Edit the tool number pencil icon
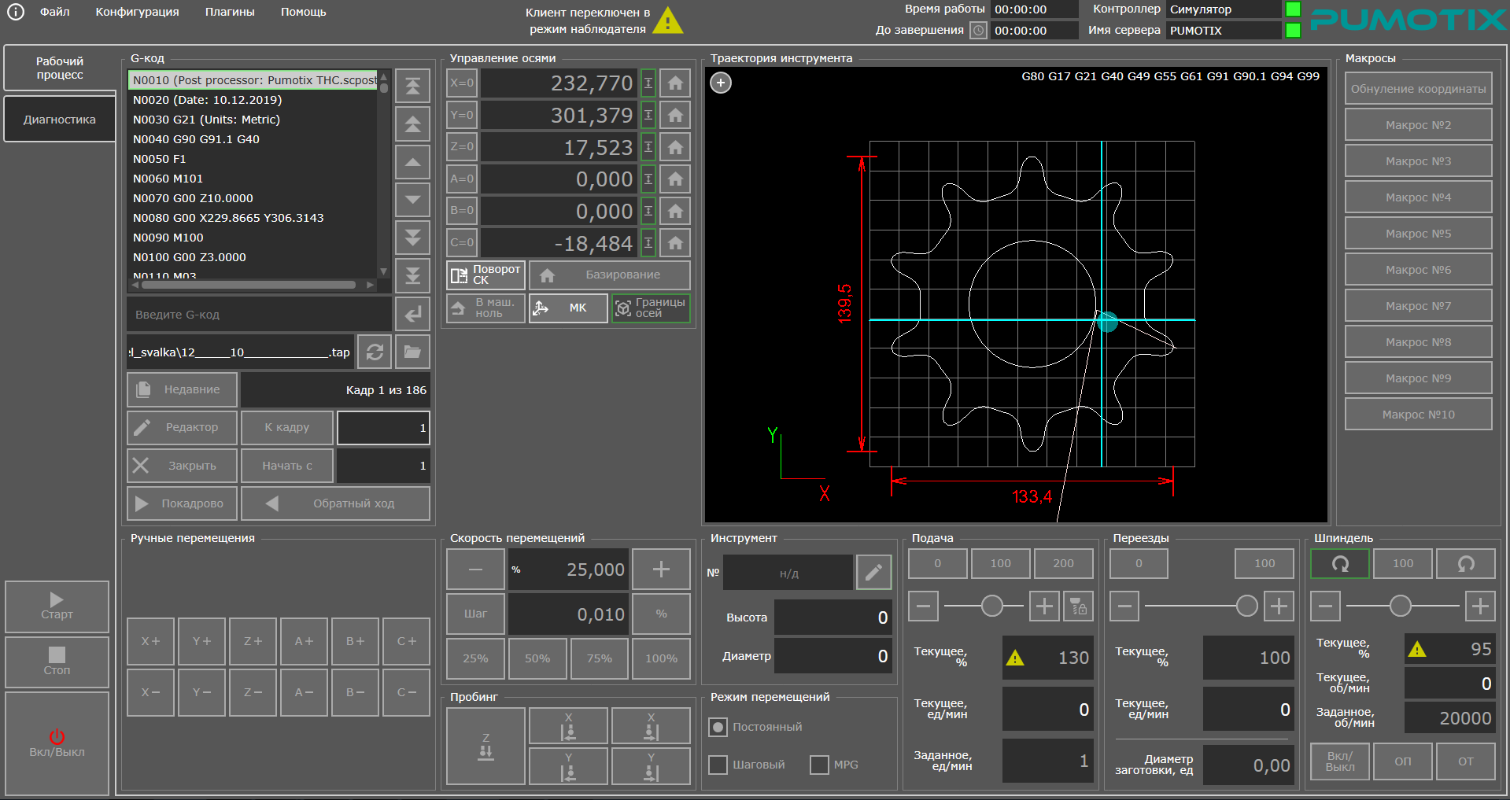 pyautogui.click(x=873, y=572)
